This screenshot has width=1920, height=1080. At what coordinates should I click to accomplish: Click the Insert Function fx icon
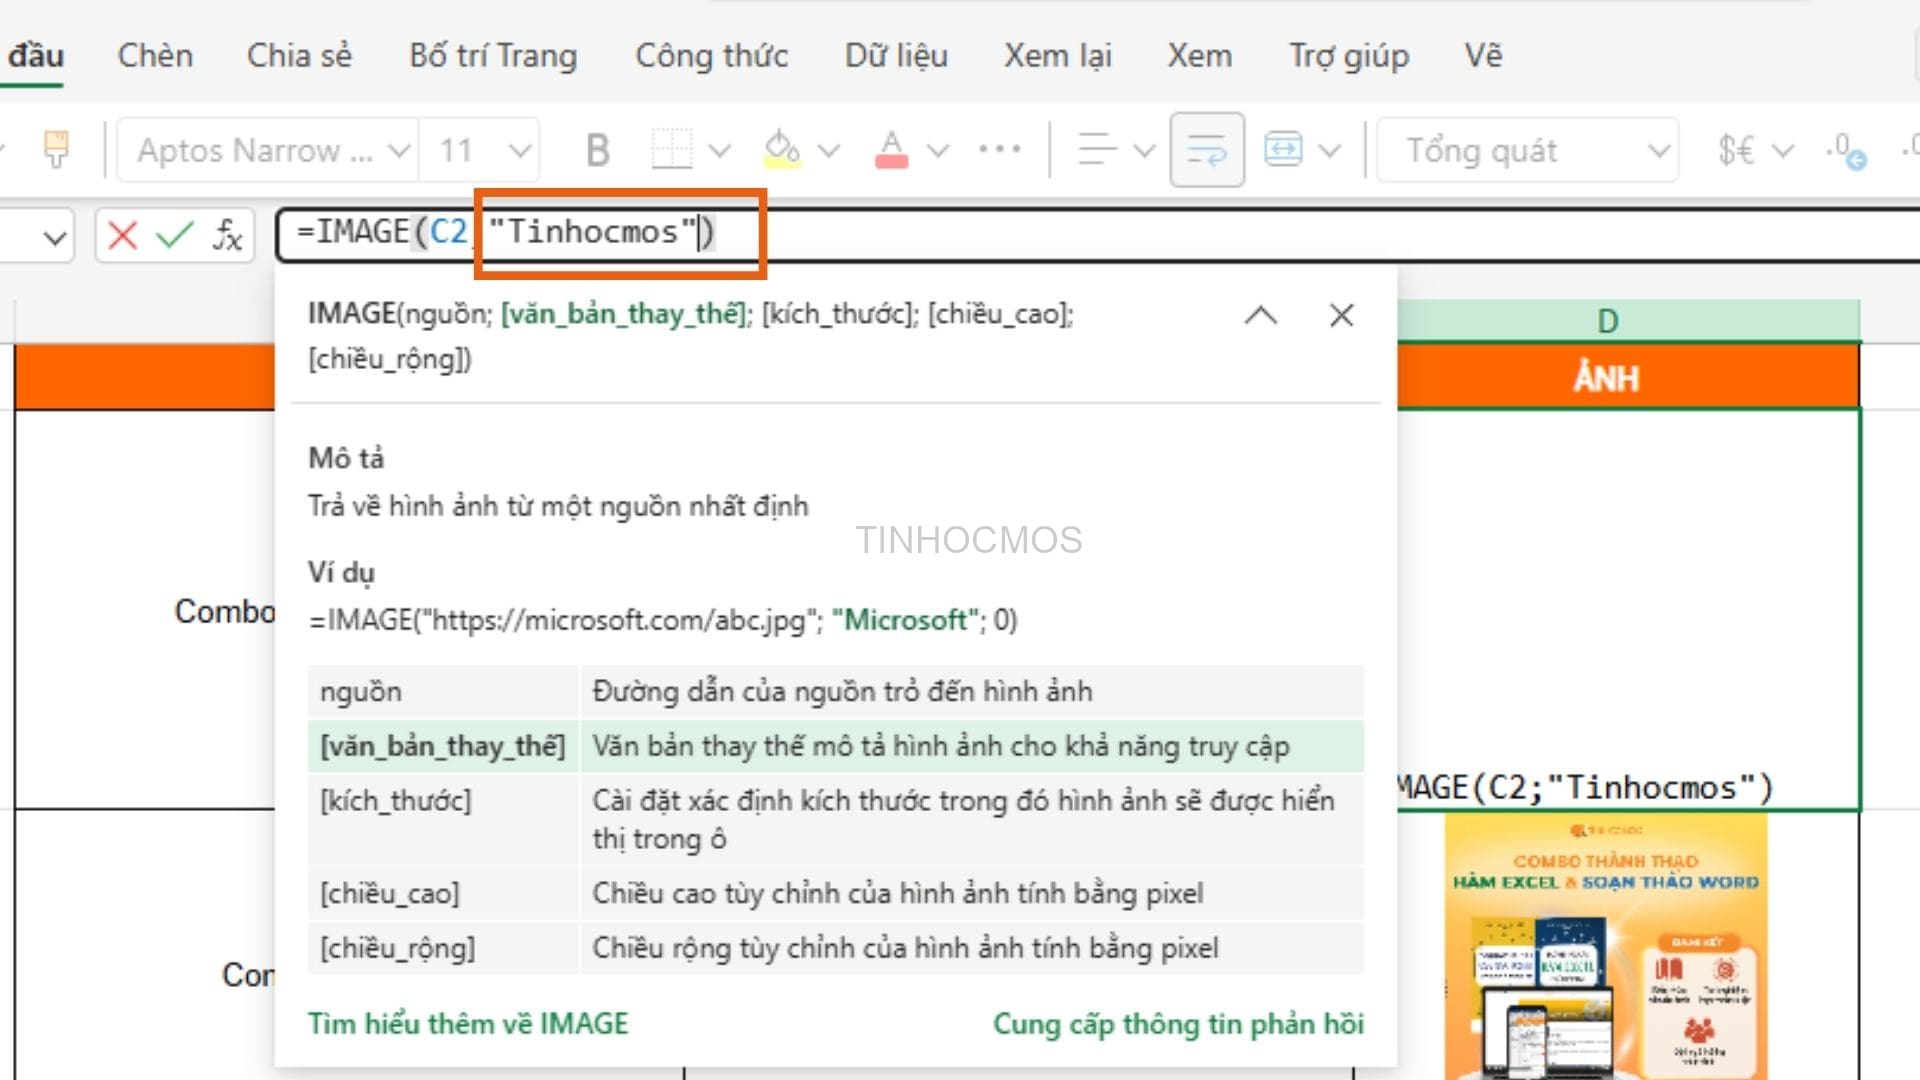[x=227, y=236]
